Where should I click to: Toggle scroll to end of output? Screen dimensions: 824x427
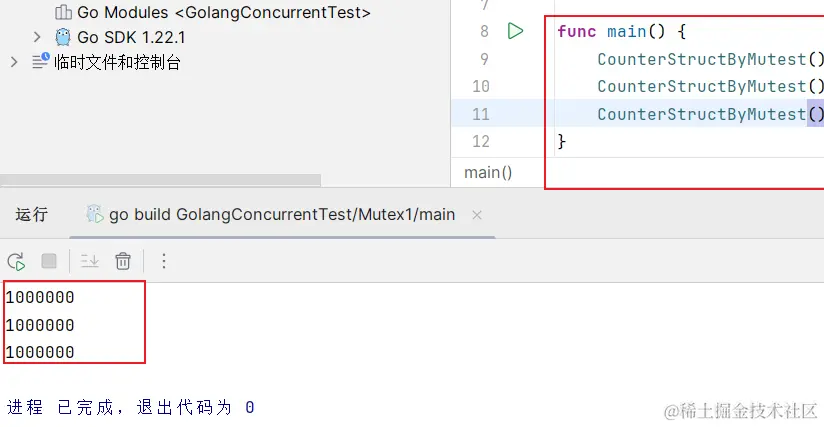pyautogui.click(x=89, y=261)
